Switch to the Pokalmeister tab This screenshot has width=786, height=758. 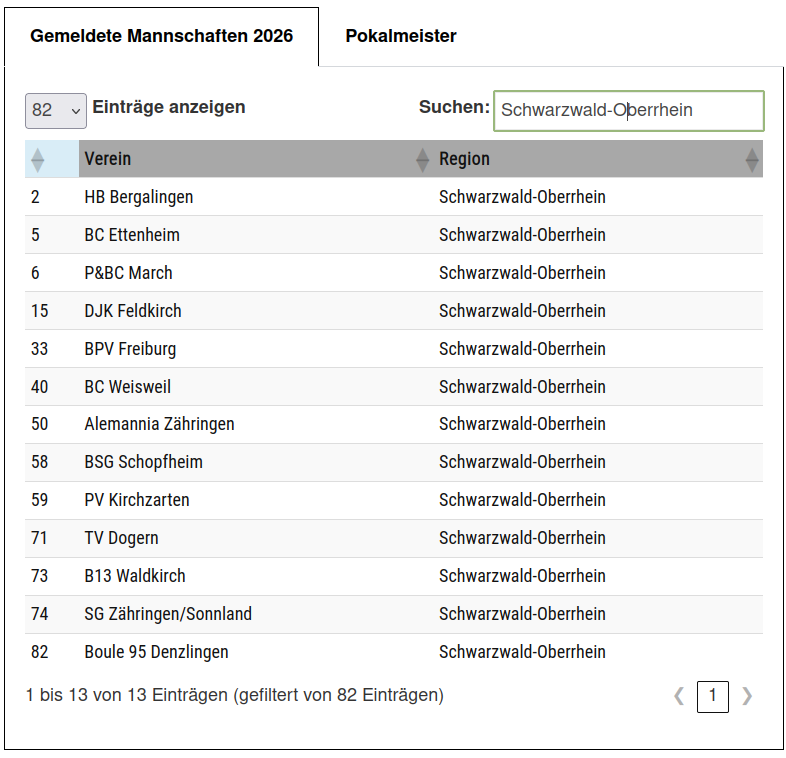401,36
